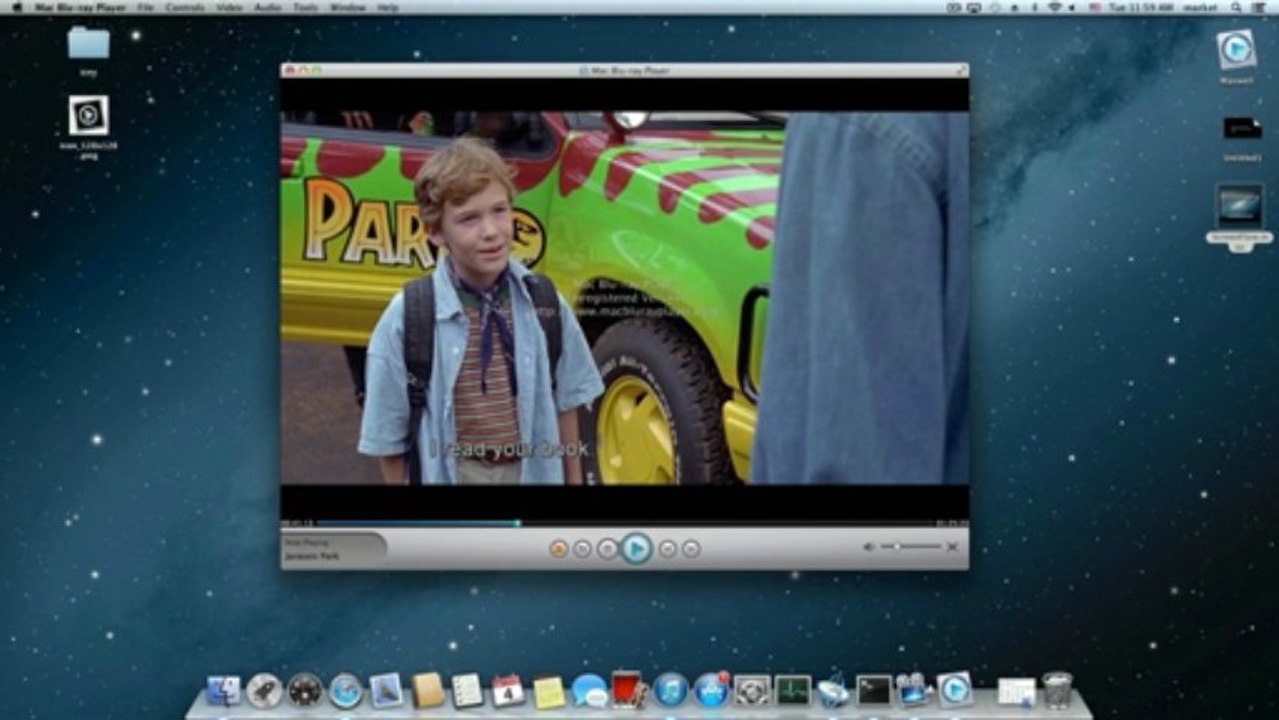Open the Mac Blu-ray Player app menu

point(82,7)
